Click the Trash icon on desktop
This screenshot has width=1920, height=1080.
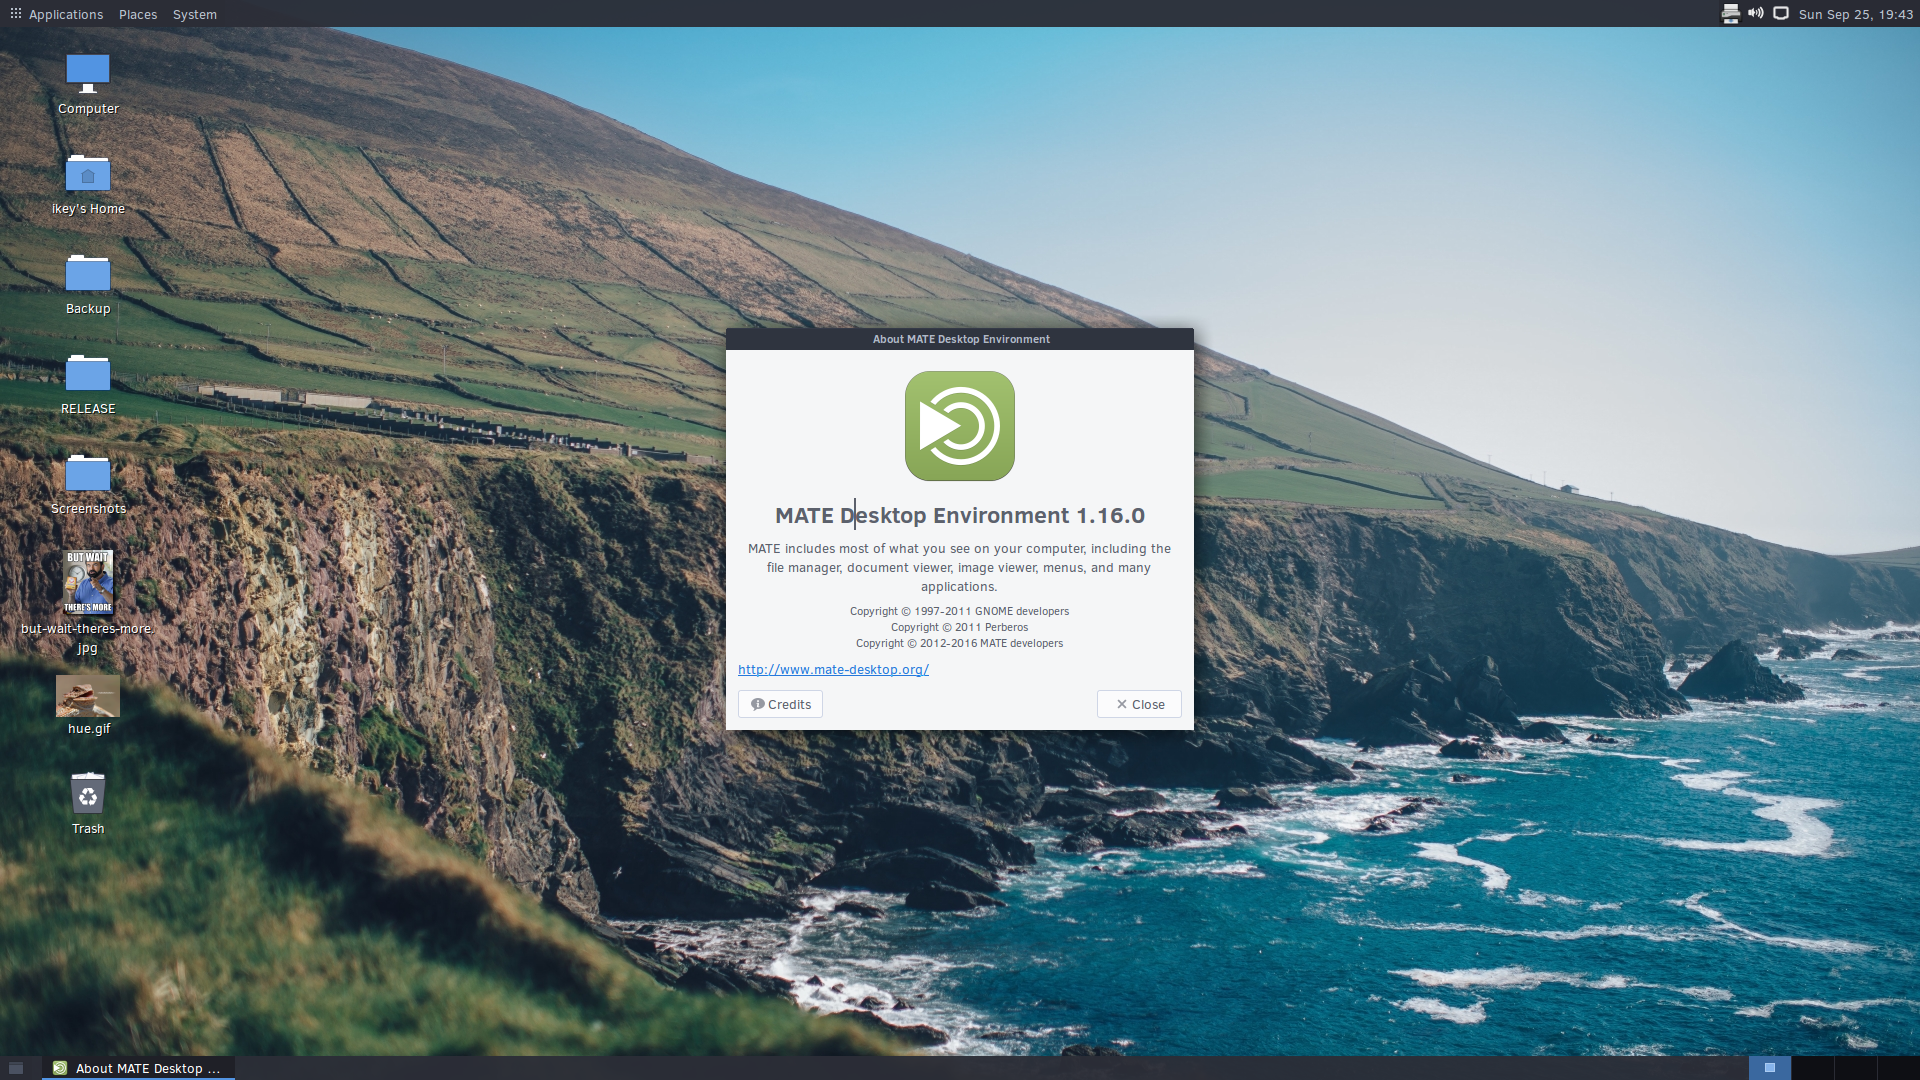coord(88,795)
